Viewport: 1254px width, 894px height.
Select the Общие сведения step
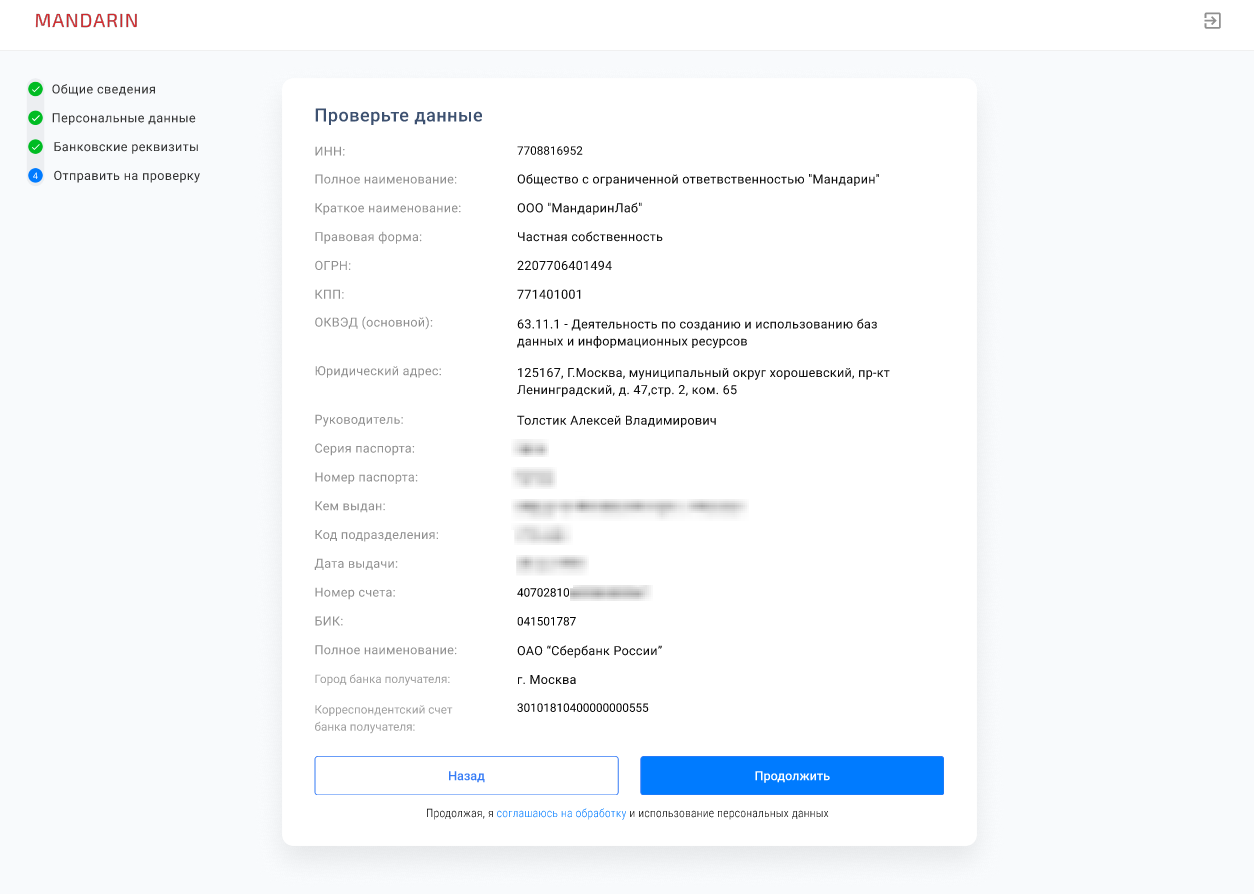click(105, 89)
